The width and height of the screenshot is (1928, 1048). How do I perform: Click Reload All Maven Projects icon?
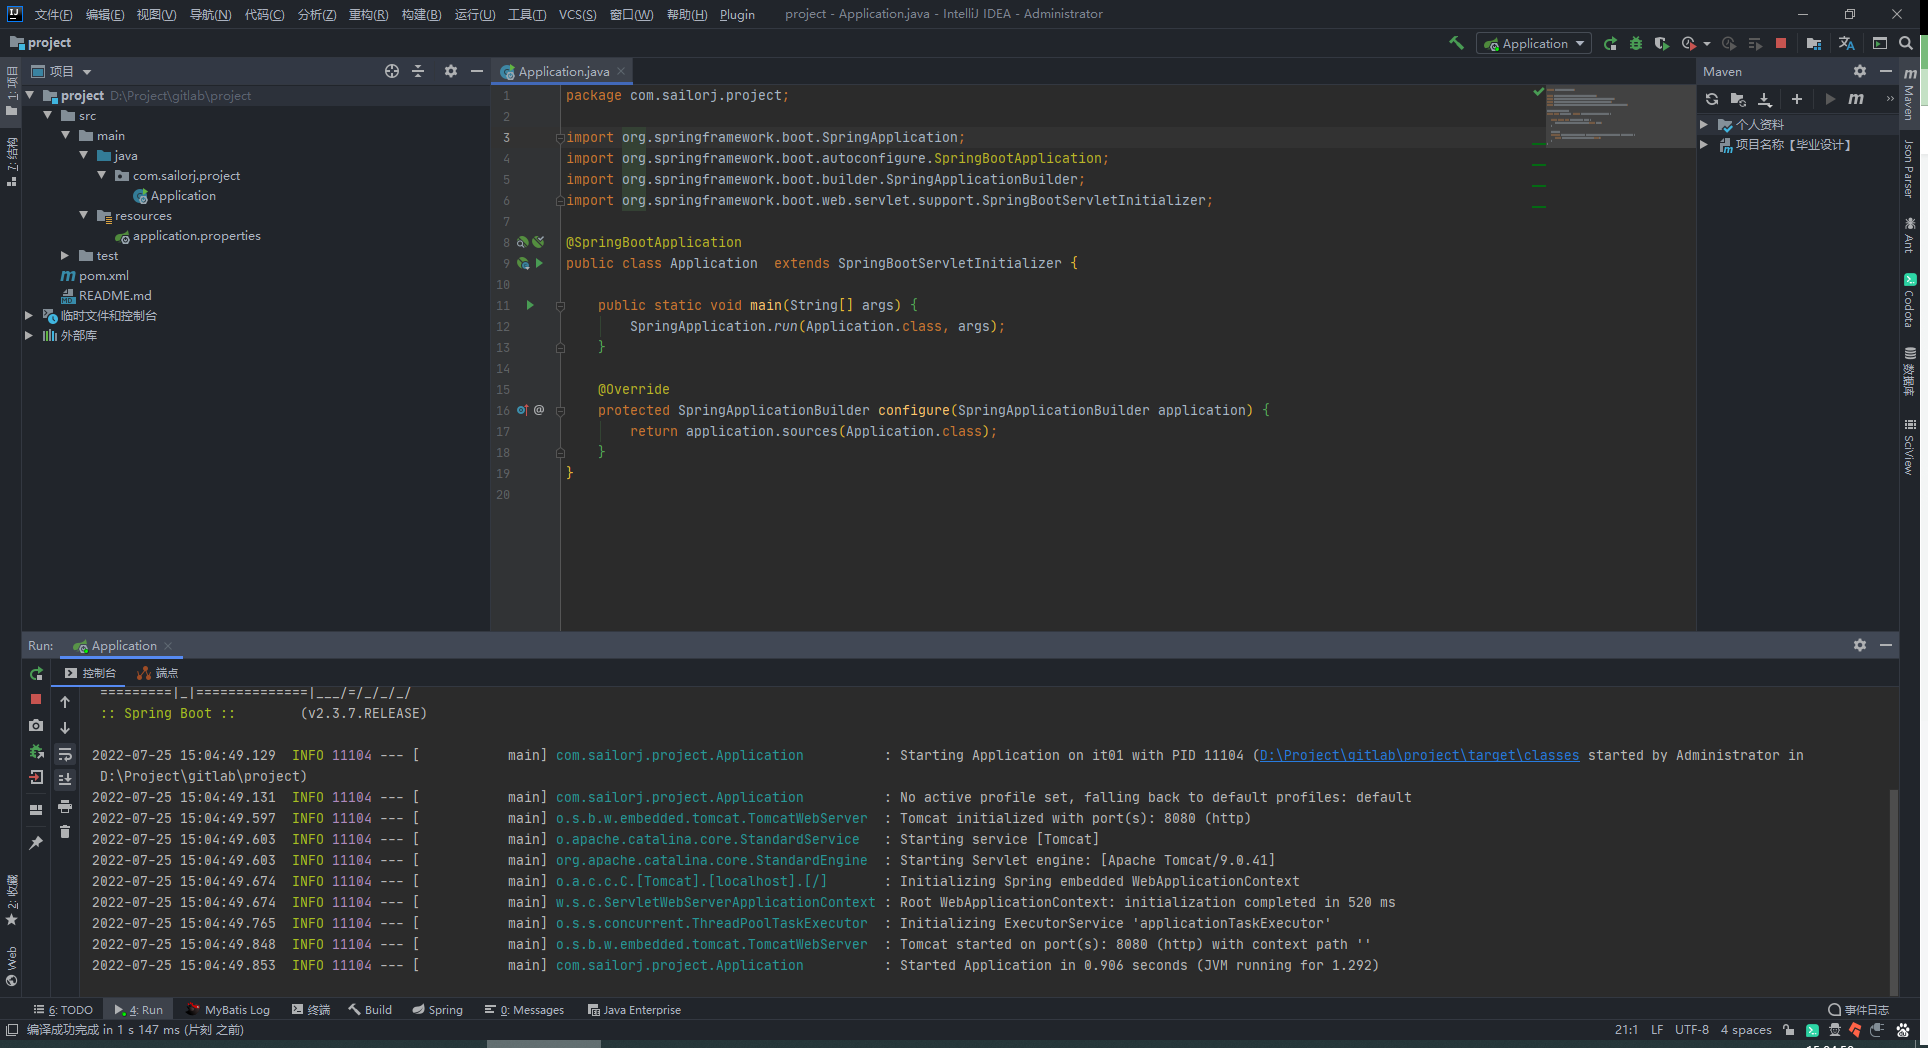tap(1712, 99)
